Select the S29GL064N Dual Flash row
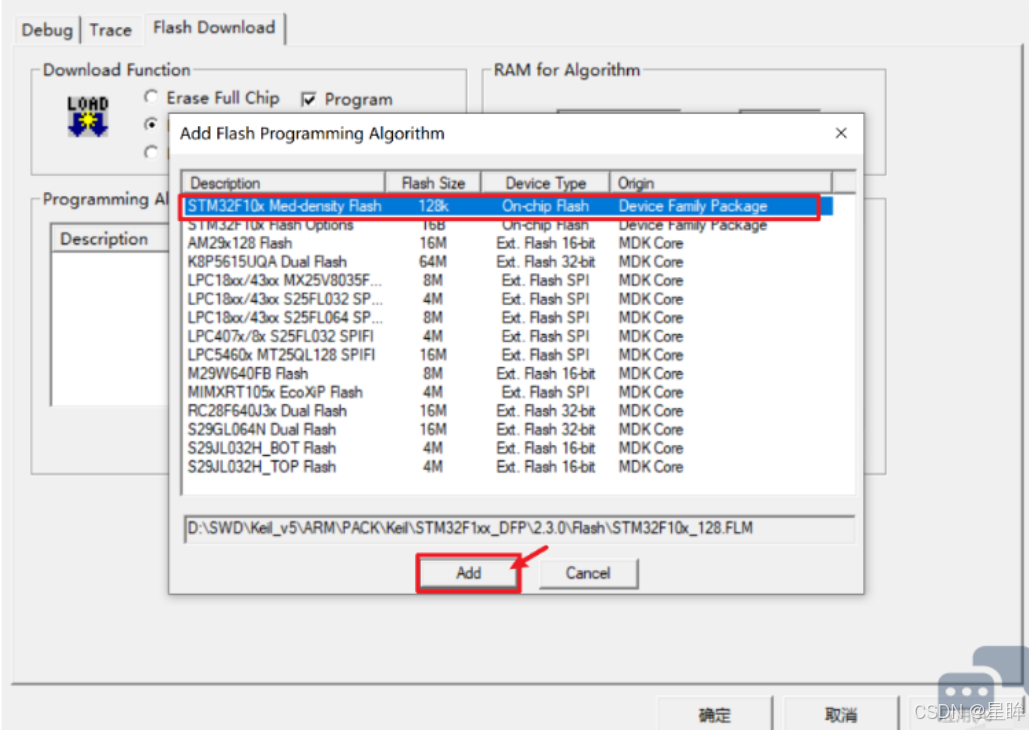Image resolution: width=1029 pixels, height=730 pixels. [509, 429]
